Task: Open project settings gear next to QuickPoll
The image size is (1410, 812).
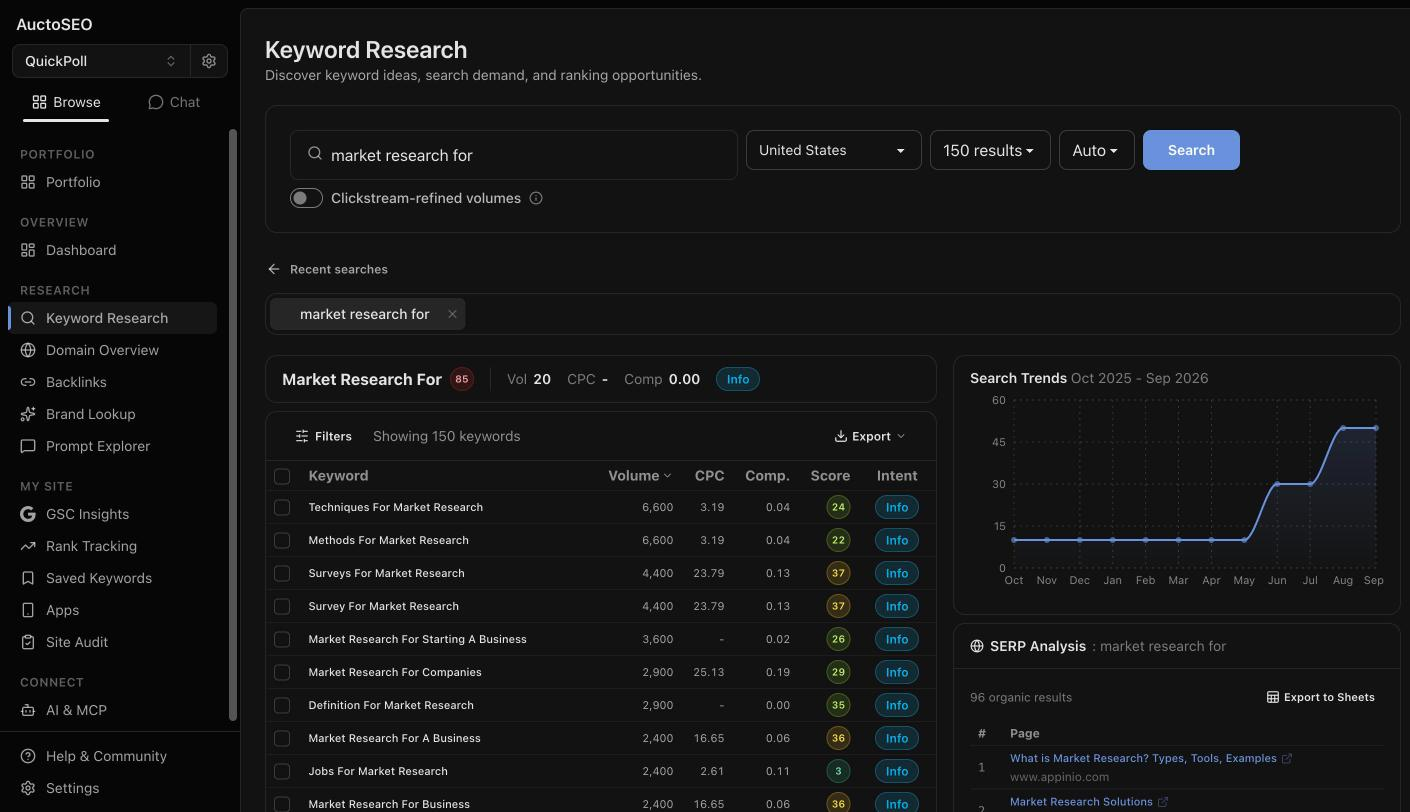Action: pyautogui.click(x=209, y=61)
